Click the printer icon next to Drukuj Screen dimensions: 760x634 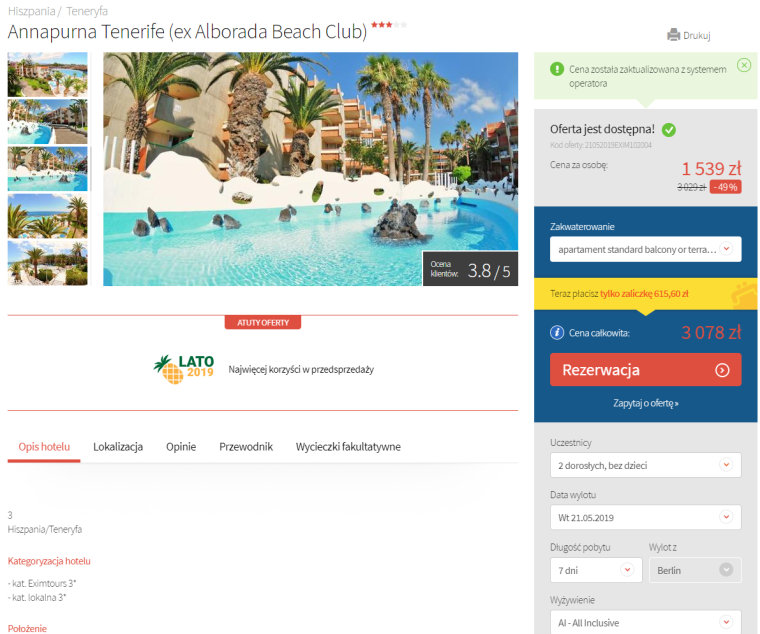673,35
